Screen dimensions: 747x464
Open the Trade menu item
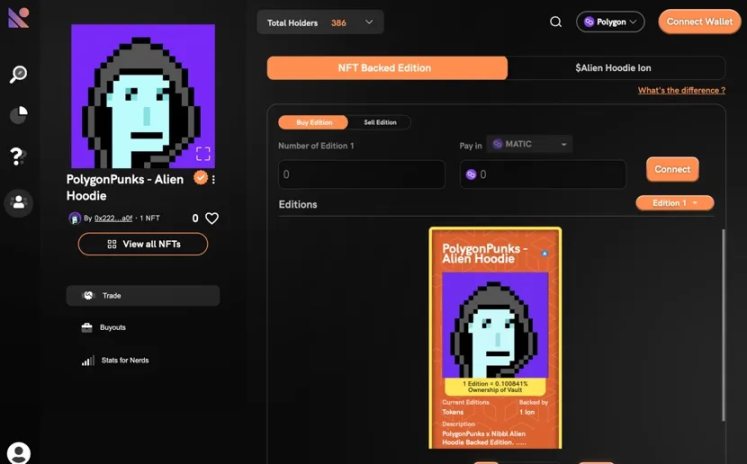pos(143,295)
